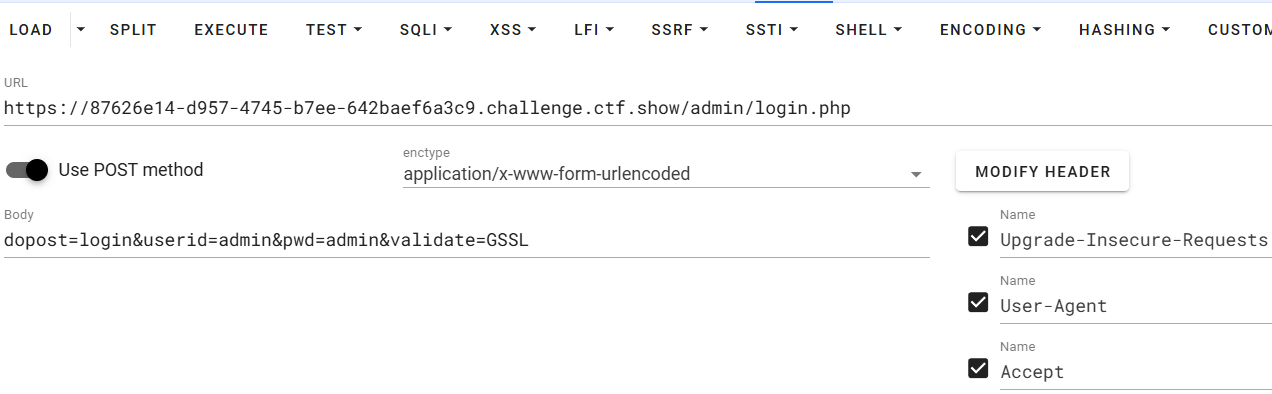
Task: Click the LOAD button
Action: [x=31, y=30]
